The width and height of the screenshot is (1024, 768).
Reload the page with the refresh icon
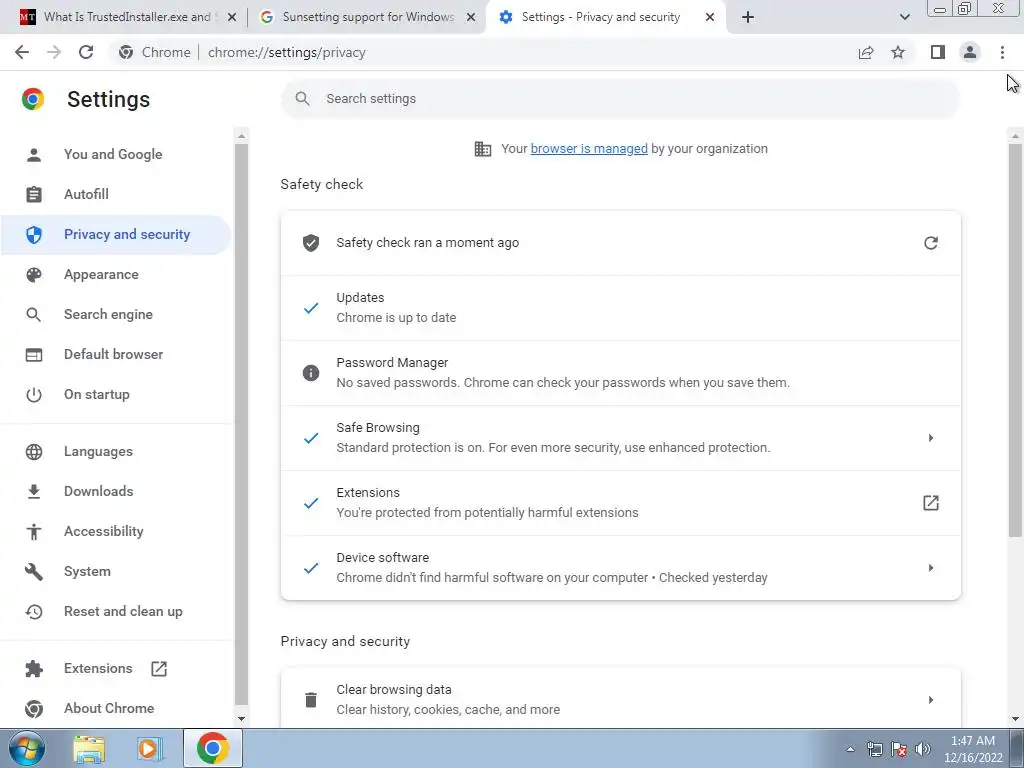tap(86, 52)
